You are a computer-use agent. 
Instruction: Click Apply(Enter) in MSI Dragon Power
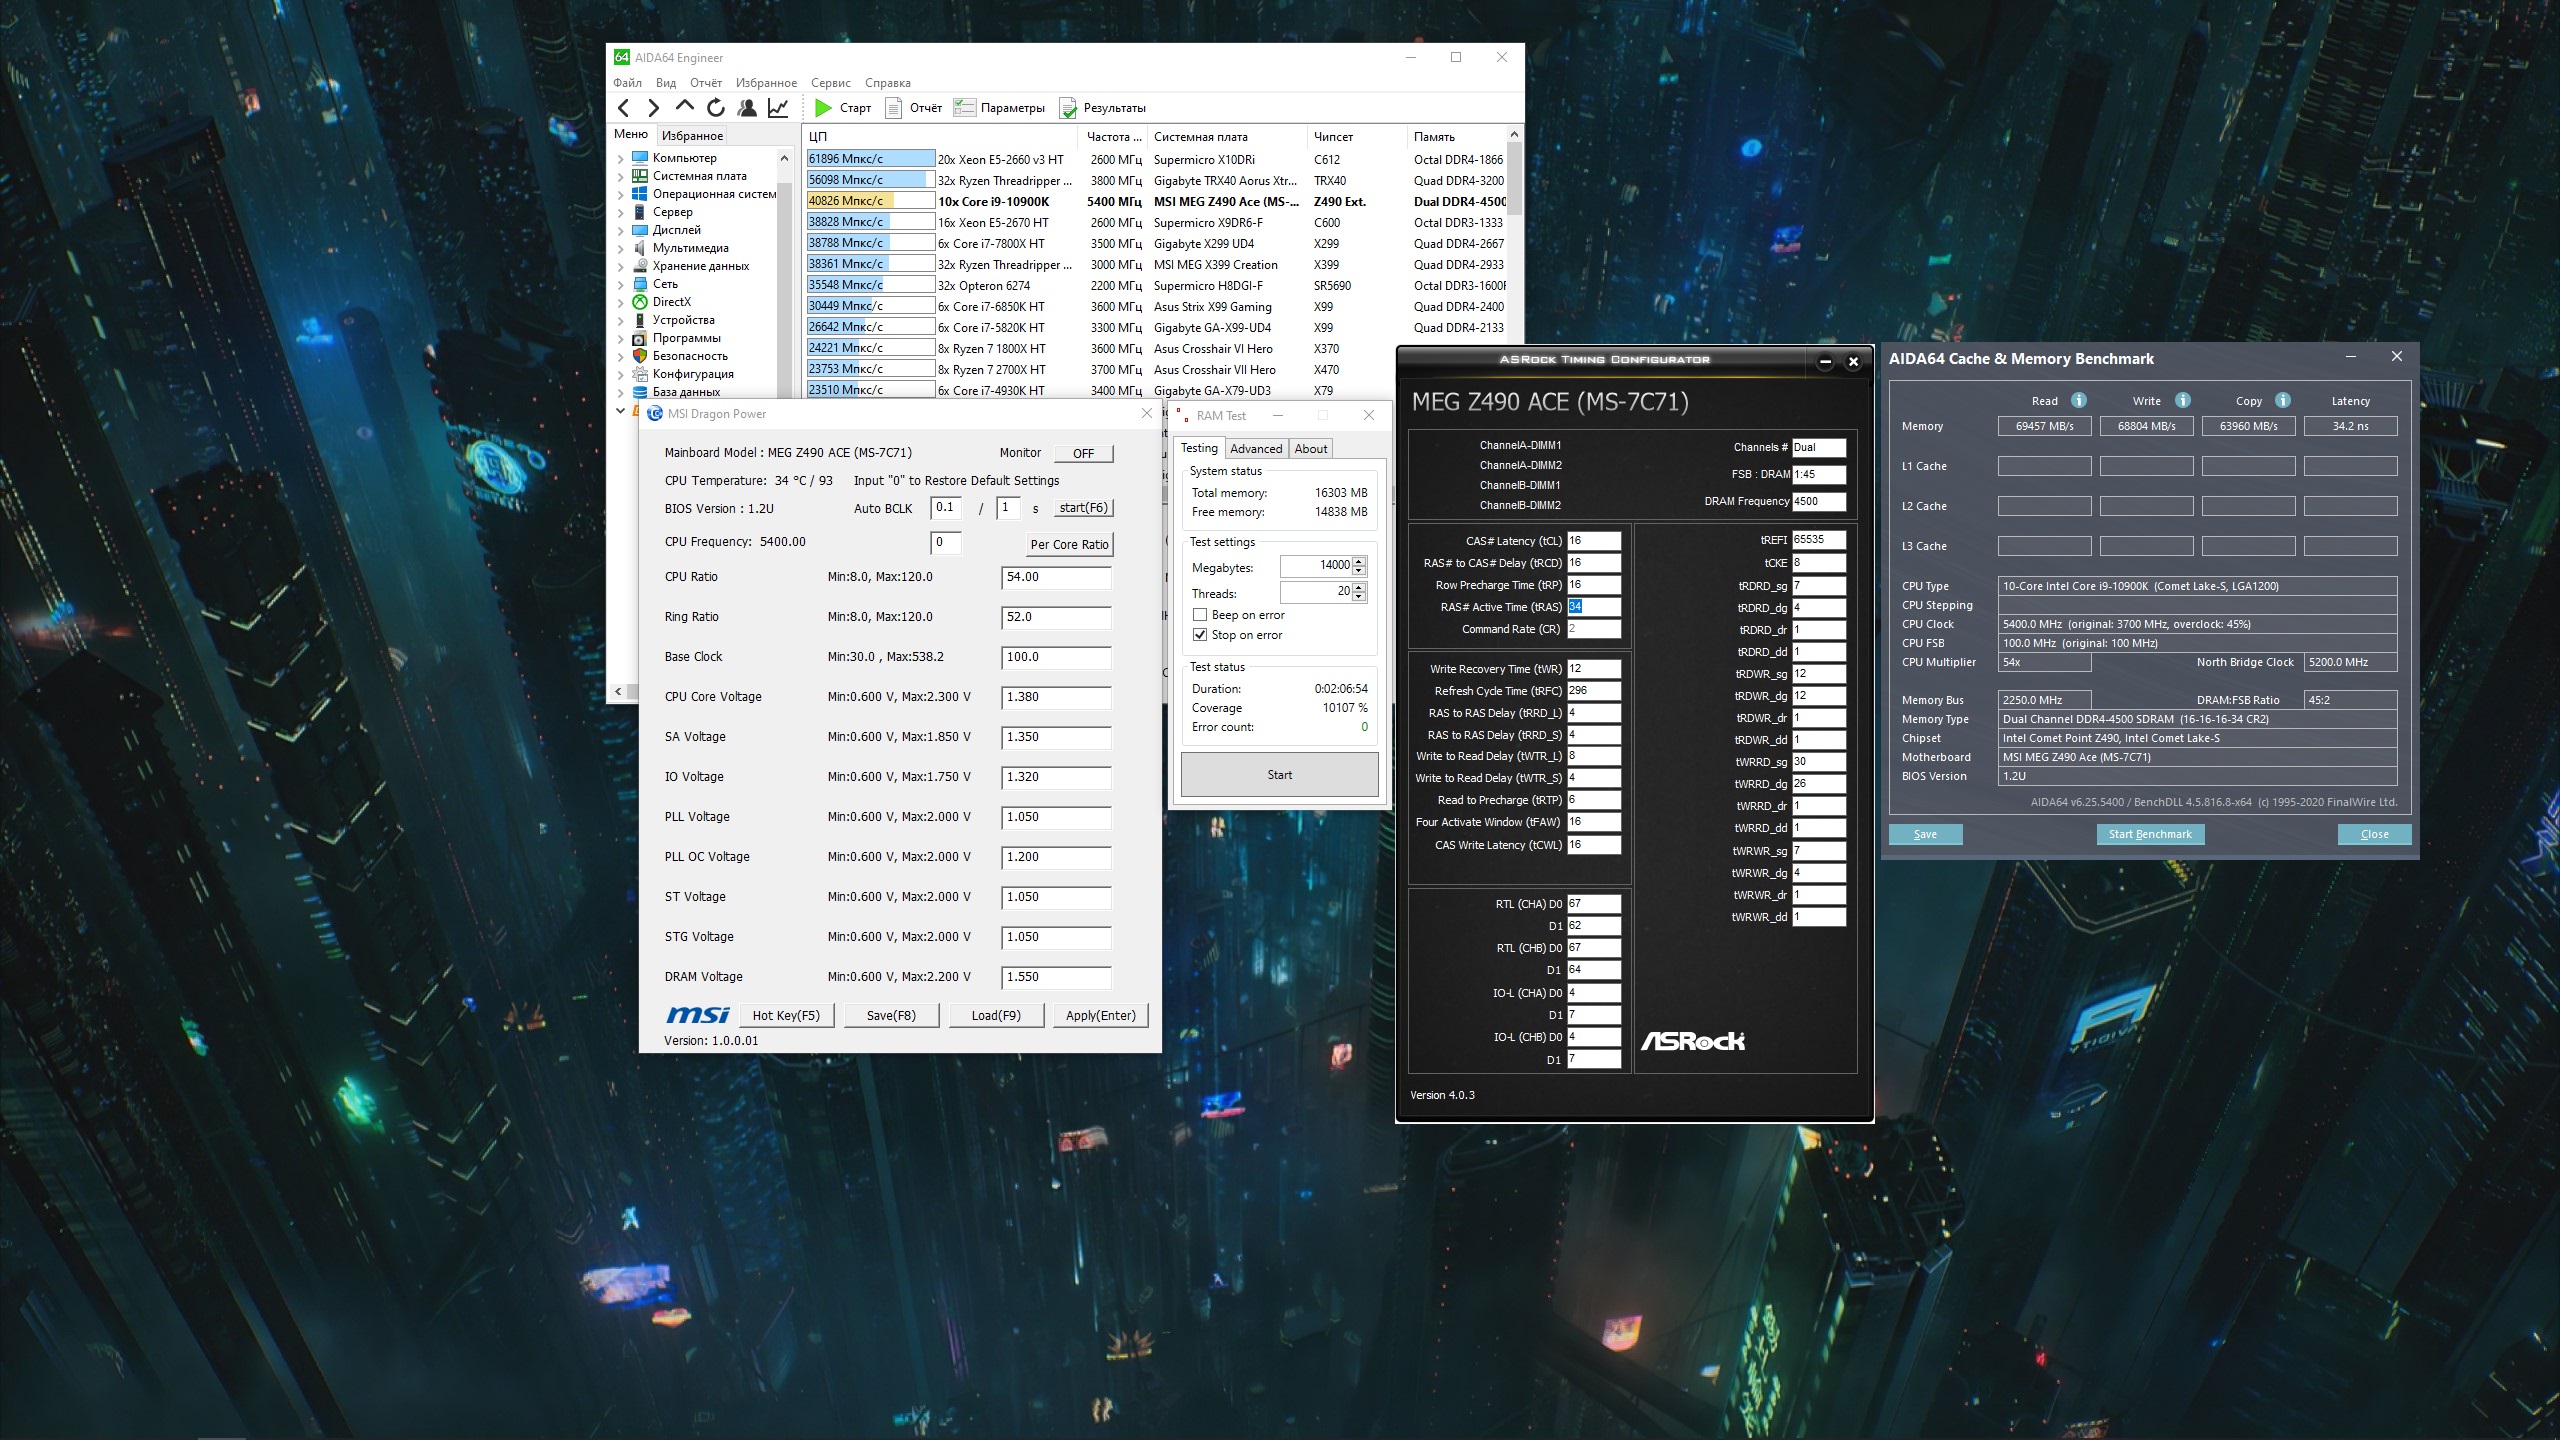tap(1101, 1015)
